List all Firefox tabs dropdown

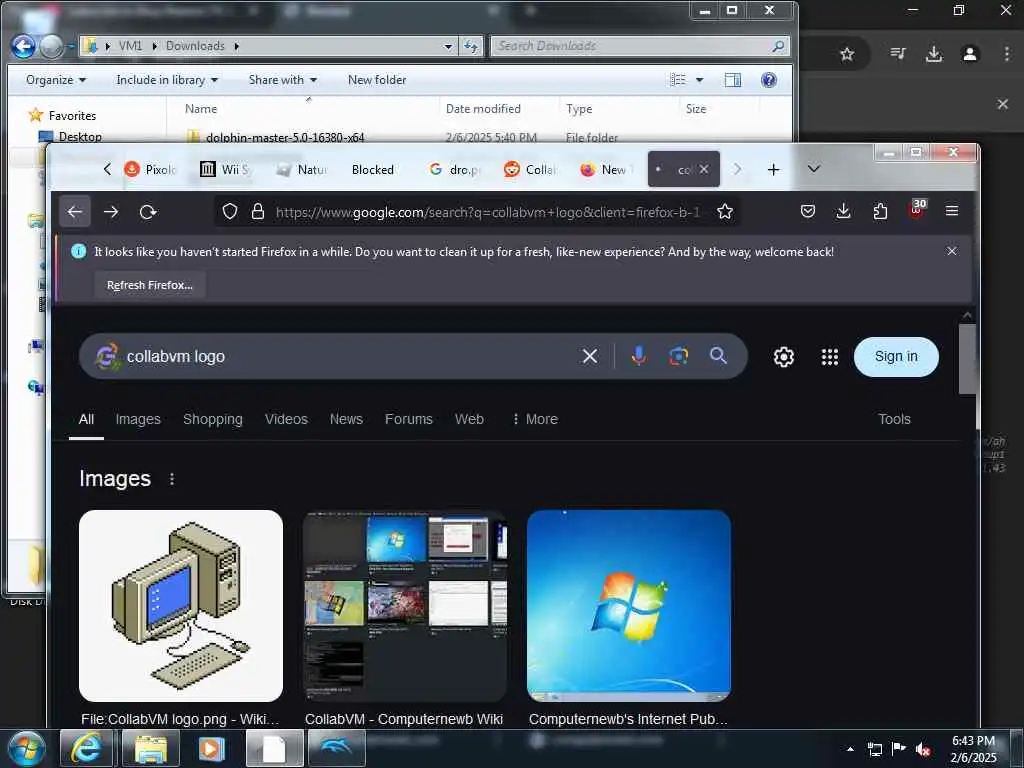814,169
